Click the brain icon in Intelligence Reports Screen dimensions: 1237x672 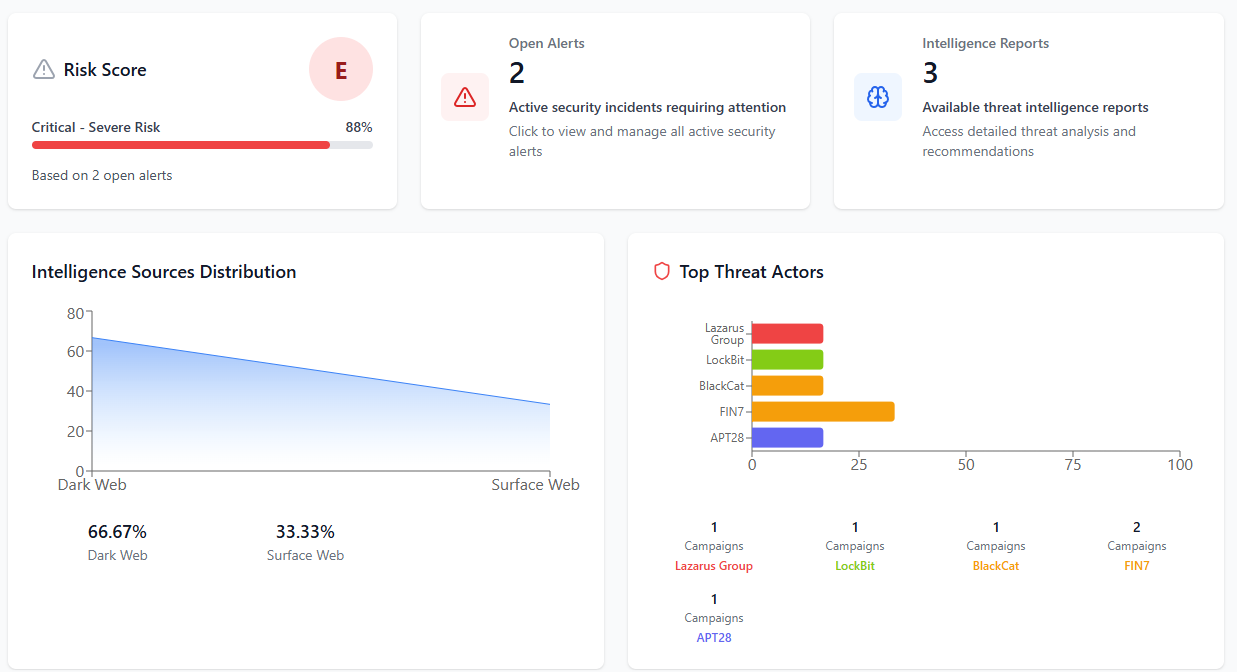(x=878, y=97)
